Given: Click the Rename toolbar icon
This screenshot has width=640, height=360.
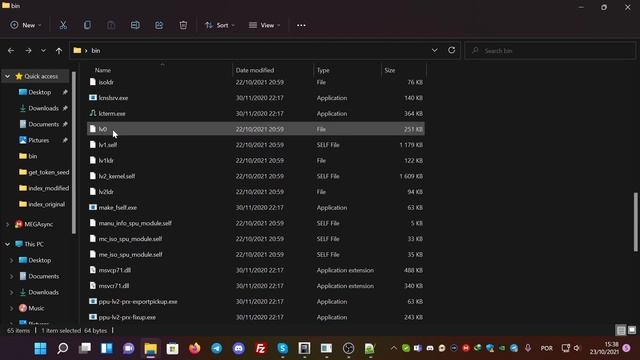Looking at the screenshot, I should click(x=135, y=25).
